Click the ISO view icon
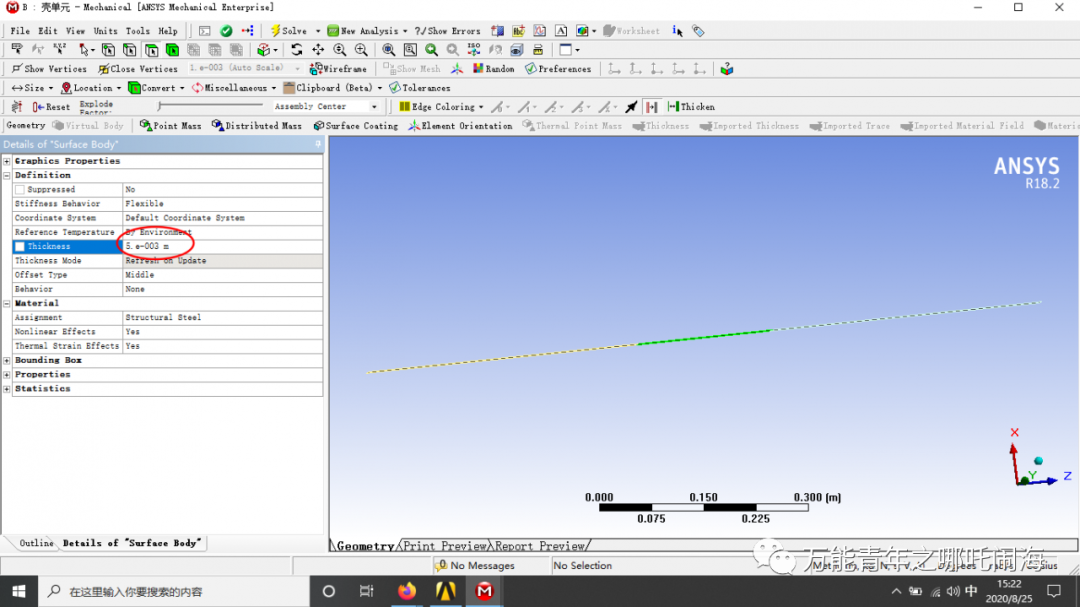 click(x=474, y=50)
